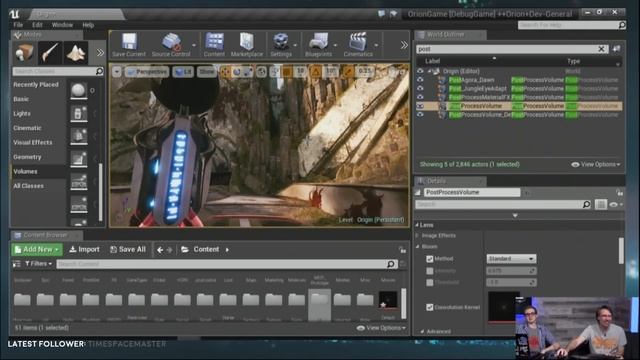Open the Marketplace from the toolbar
The image size is (640, 360).
247,44
